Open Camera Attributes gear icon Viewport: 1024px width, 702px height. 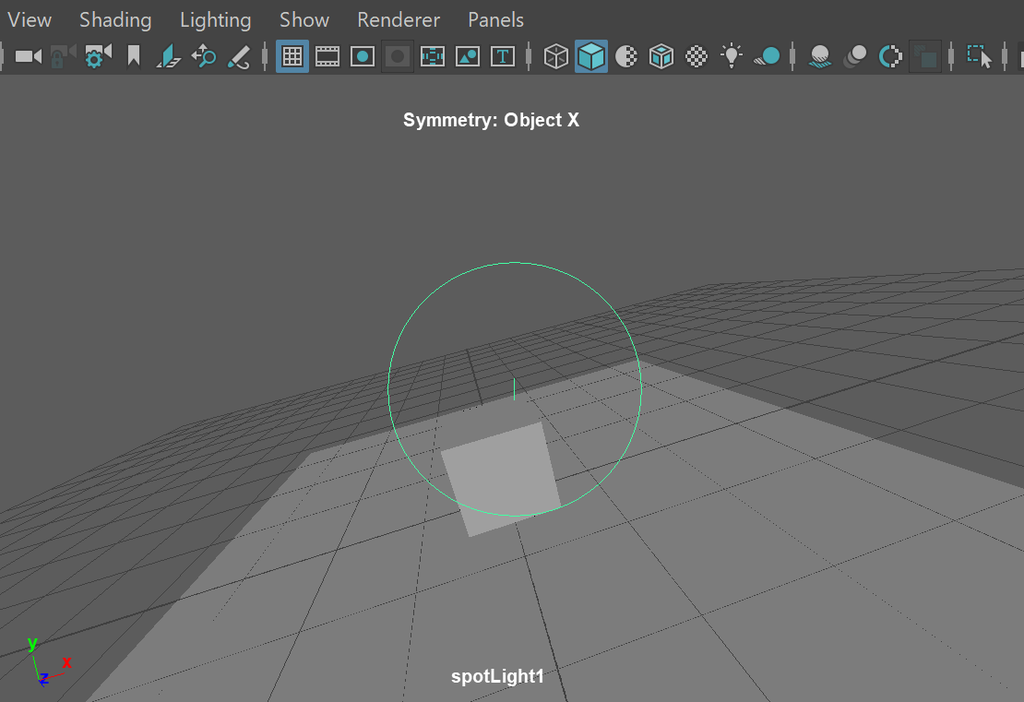(x=98, y=57)
